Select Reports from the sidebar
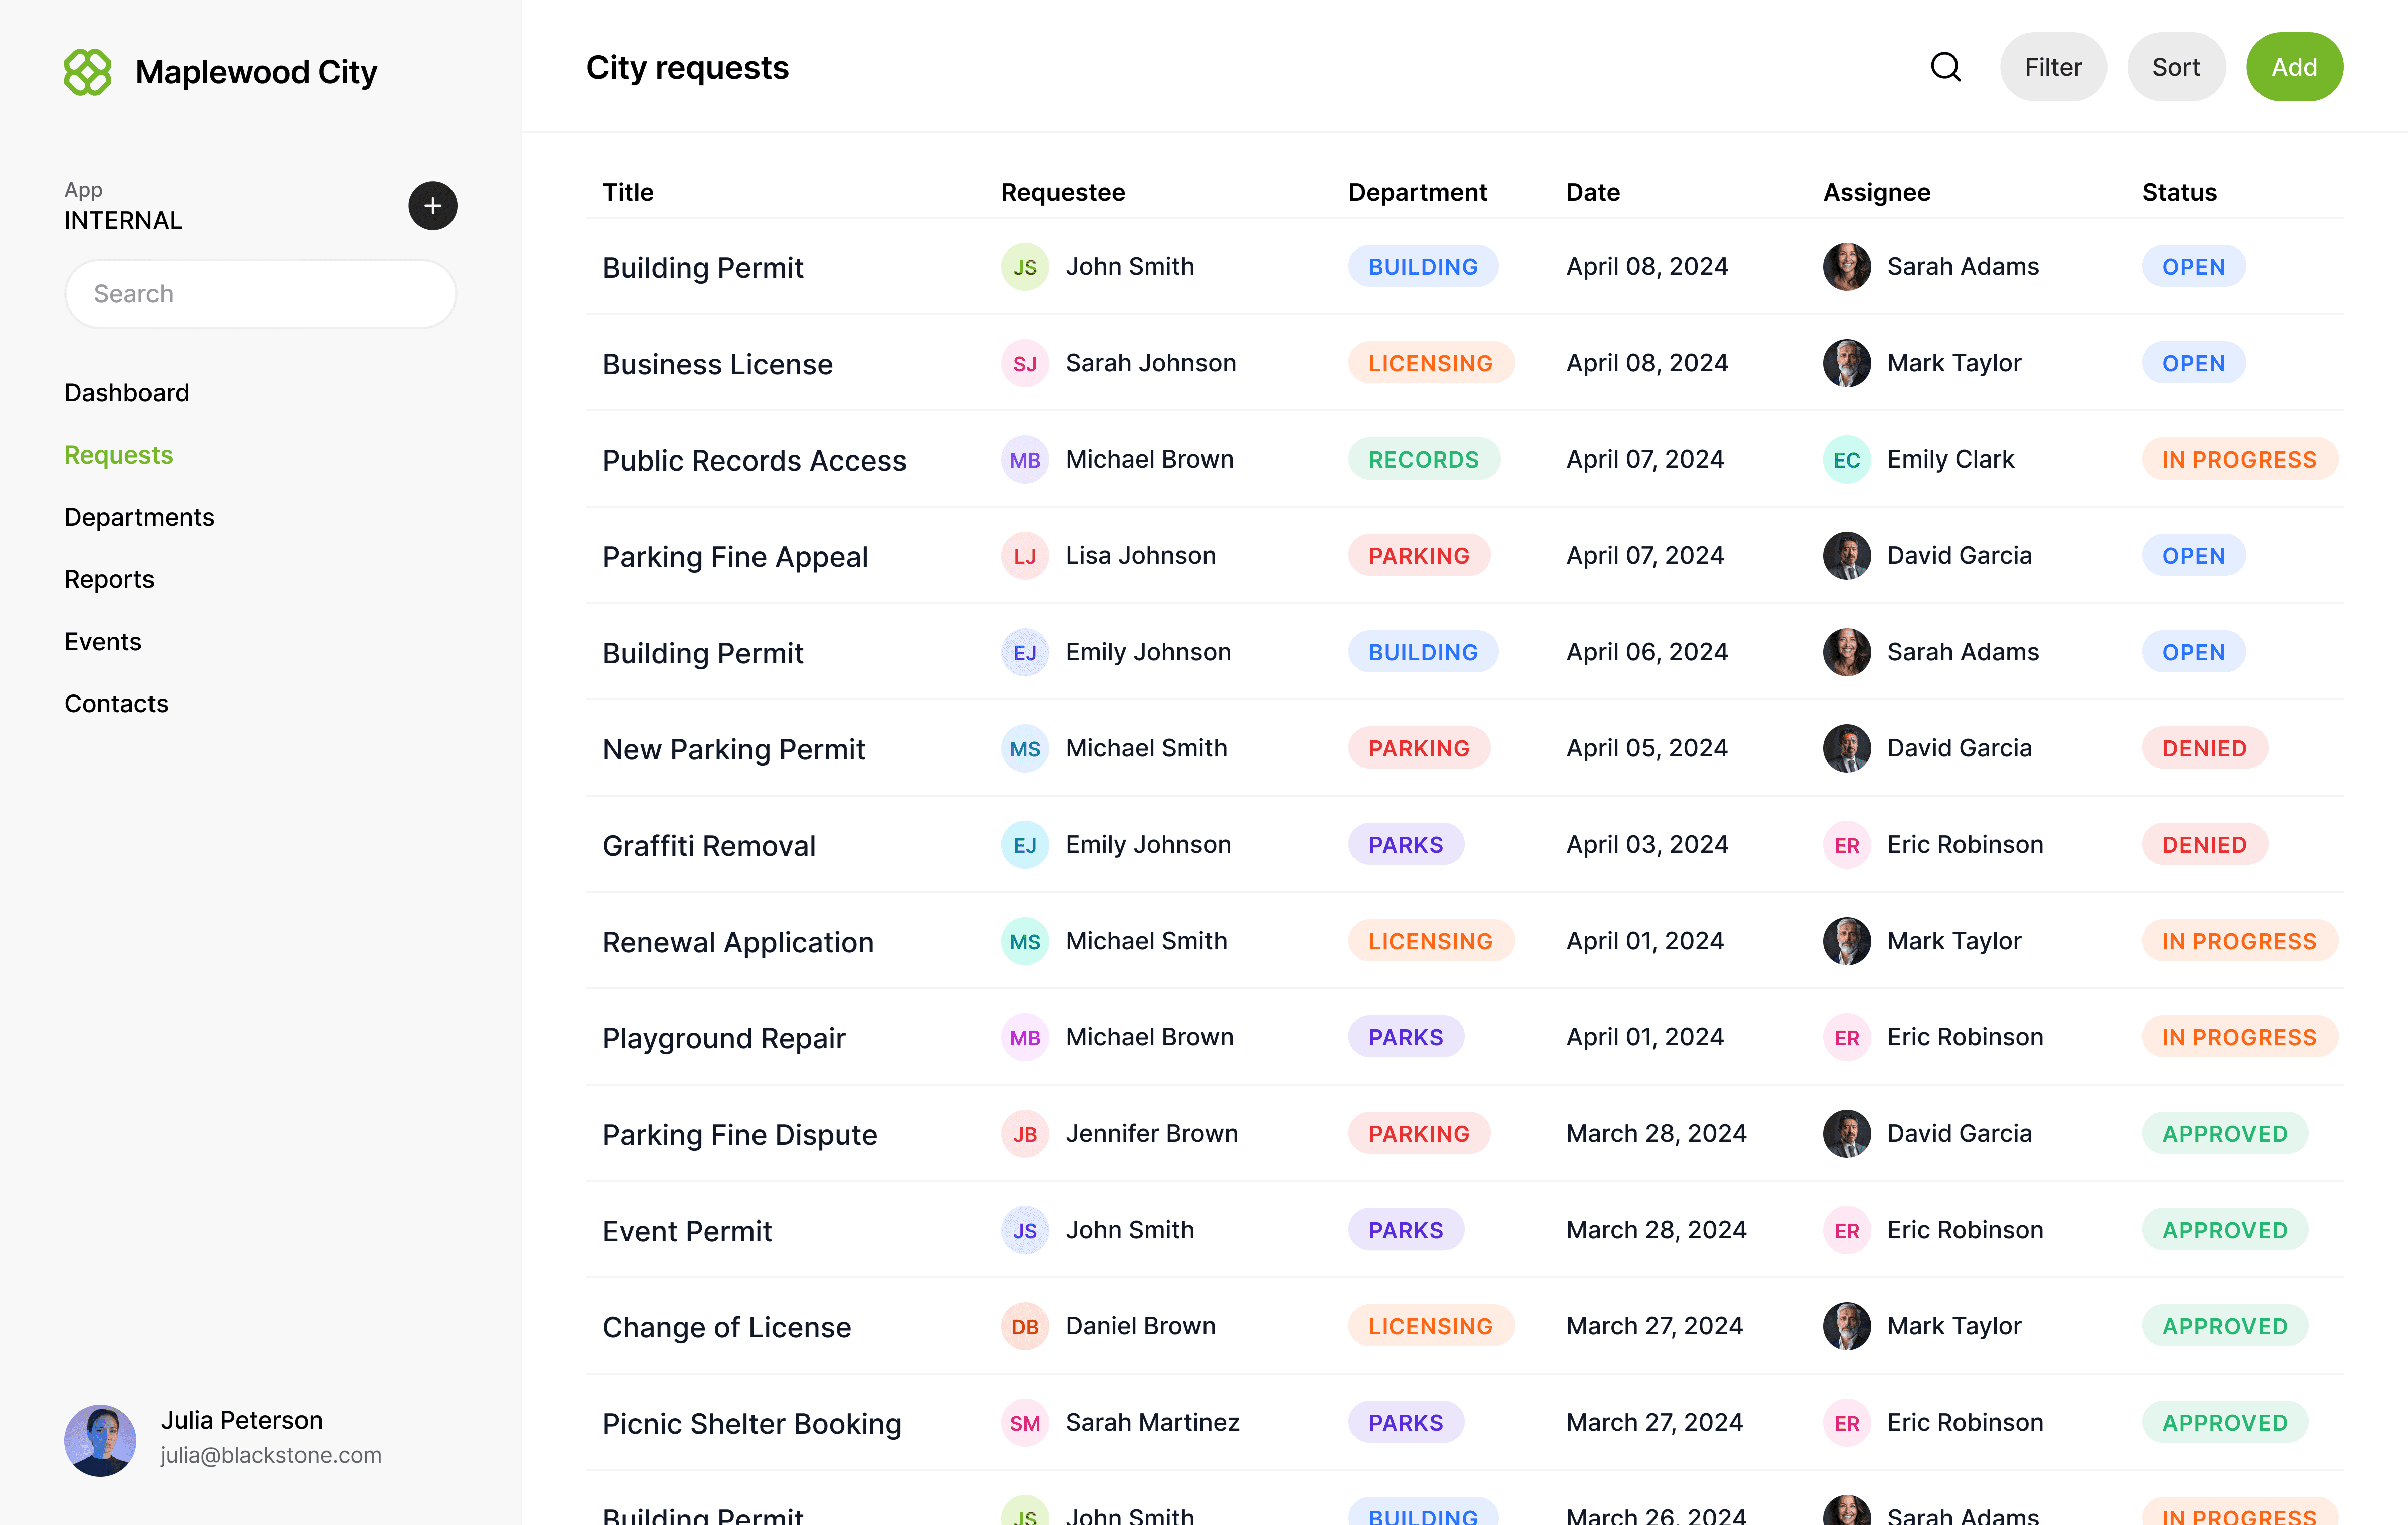This screenshot has height=1525, width=2408. (x=109, y=579)
